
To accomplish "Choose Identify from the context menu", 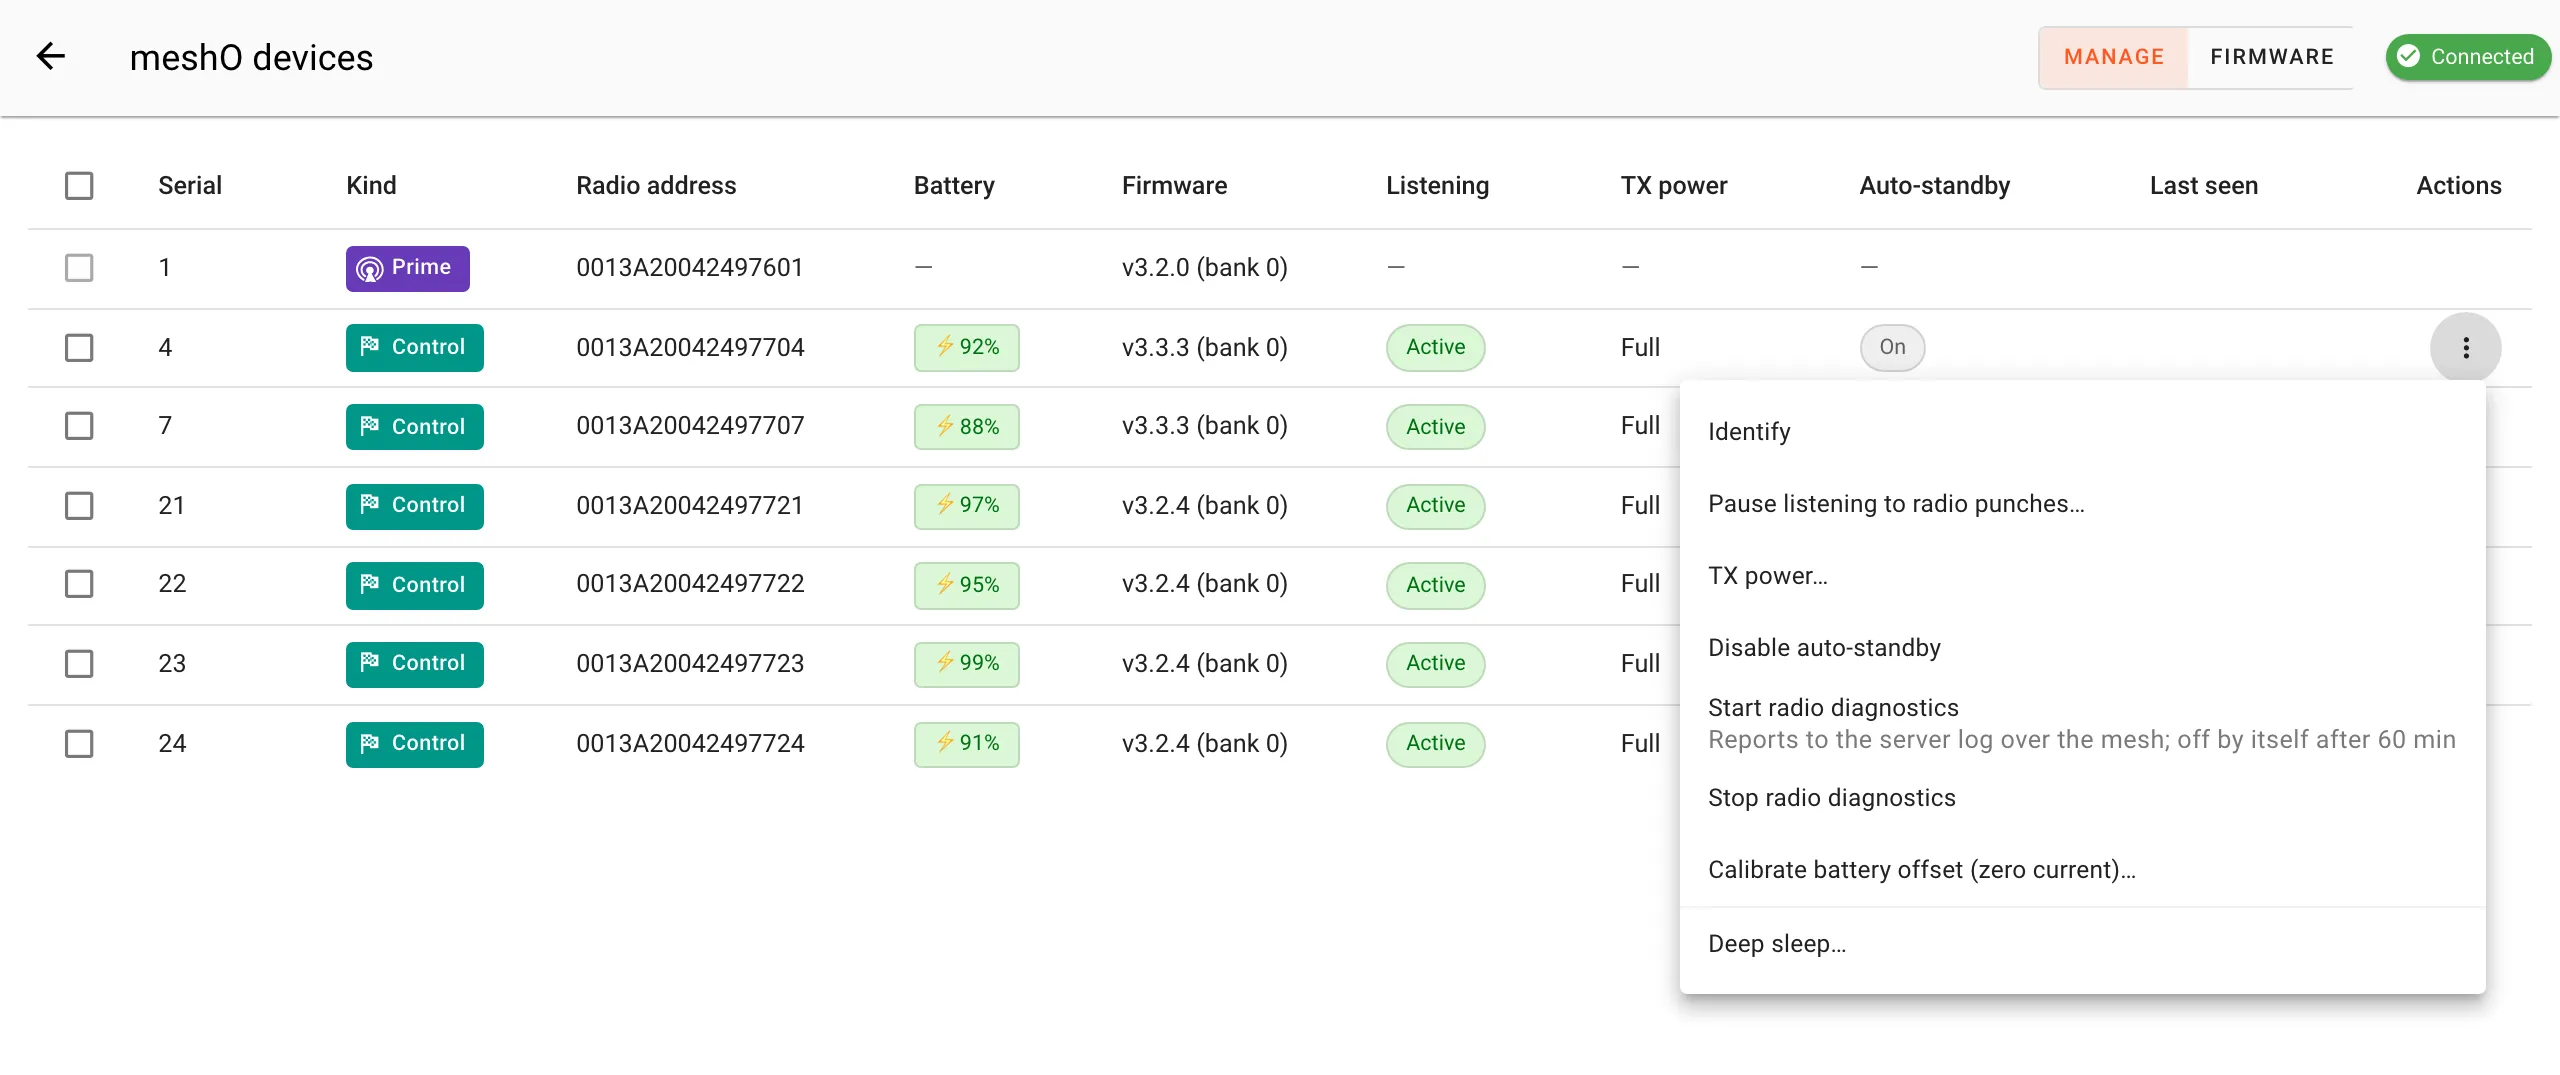I will click(x=2082, y=432).
